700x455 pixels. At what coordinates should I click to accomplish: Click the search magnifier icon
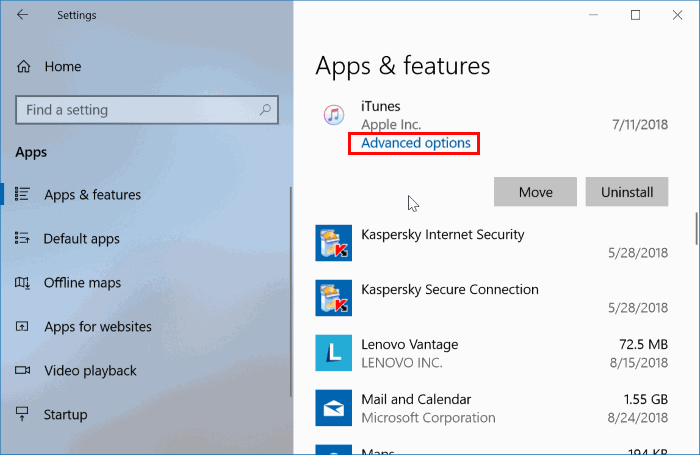(265, 109)
